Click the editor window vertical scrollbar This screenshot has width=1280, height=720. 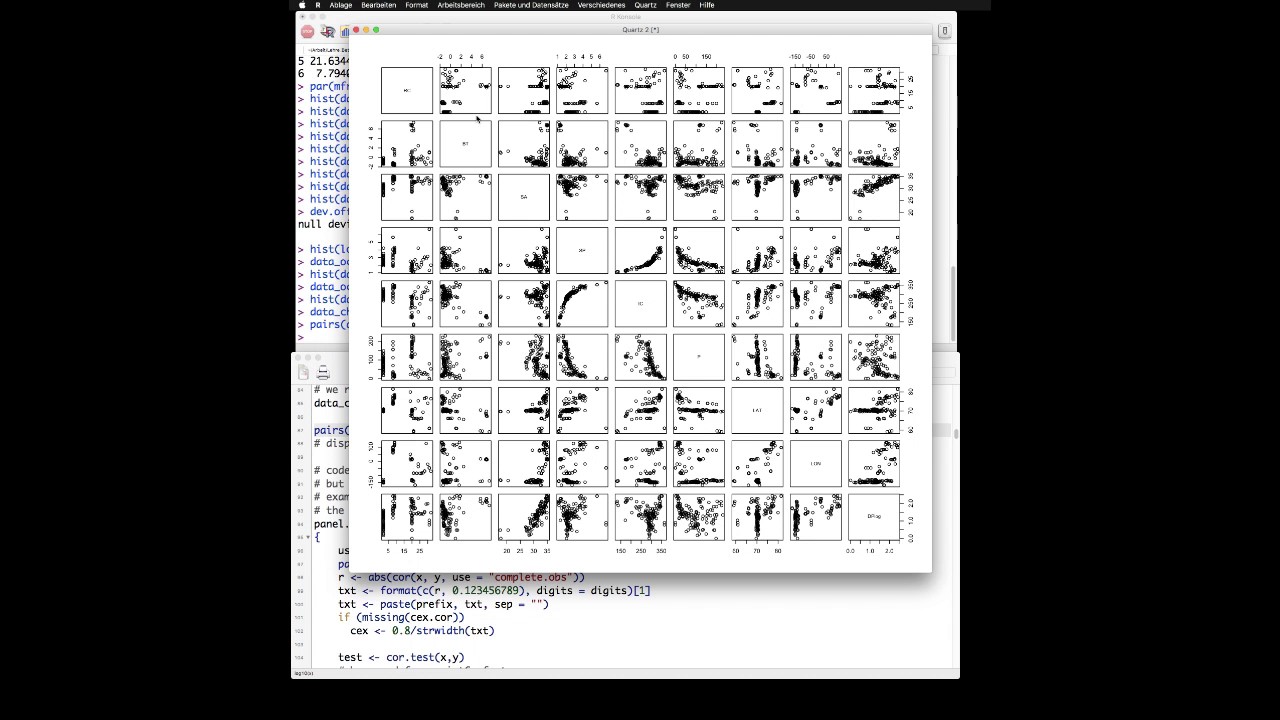955,434
